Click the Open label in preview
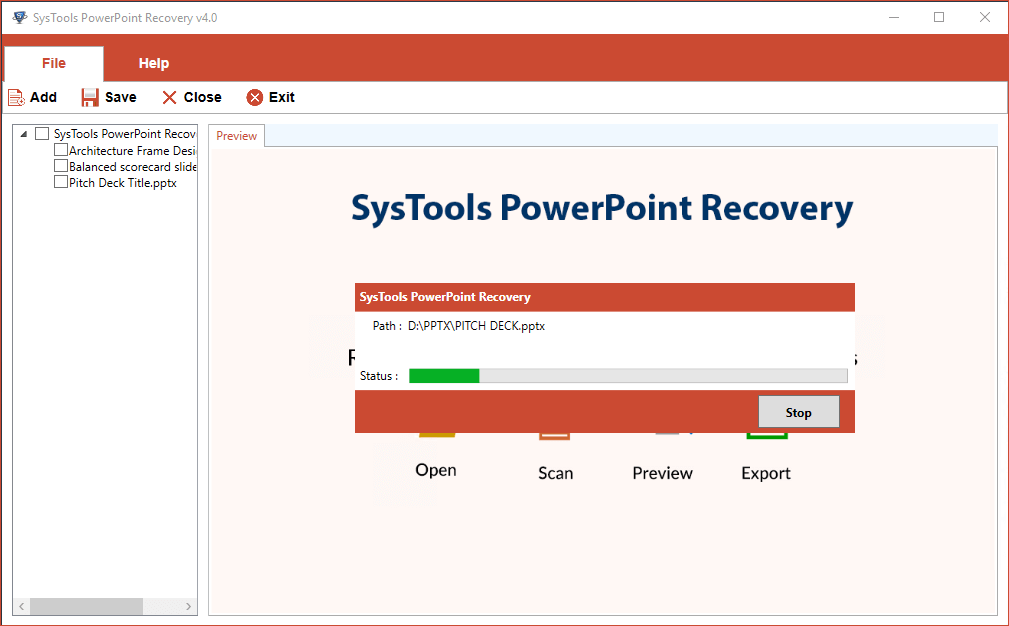Screen dimensions: 1009x626 [x=436, y=470]
